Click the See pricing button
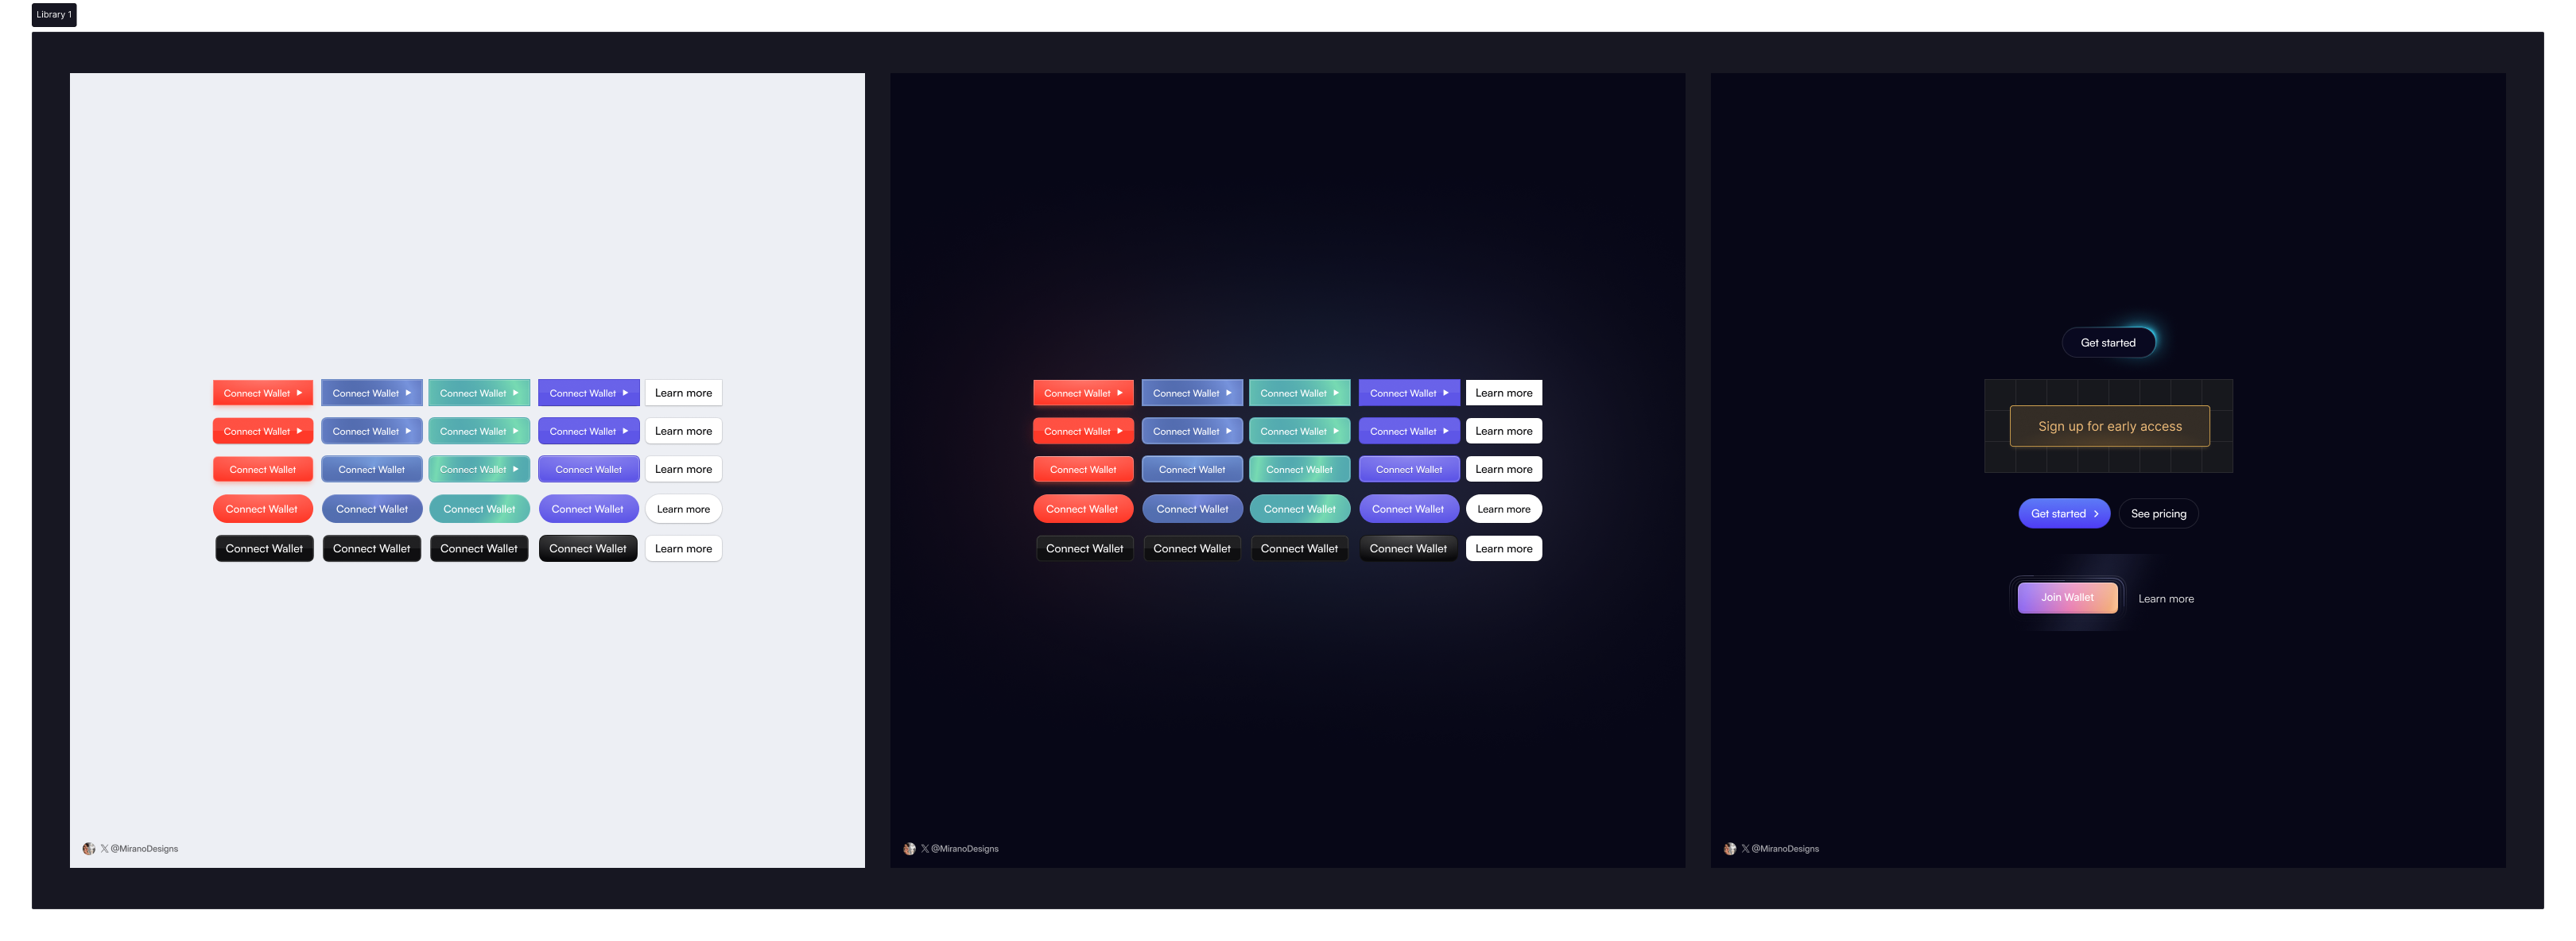Image resolution: width=2576 pixels, height=941 pixels. click(x=2159, y=513)
